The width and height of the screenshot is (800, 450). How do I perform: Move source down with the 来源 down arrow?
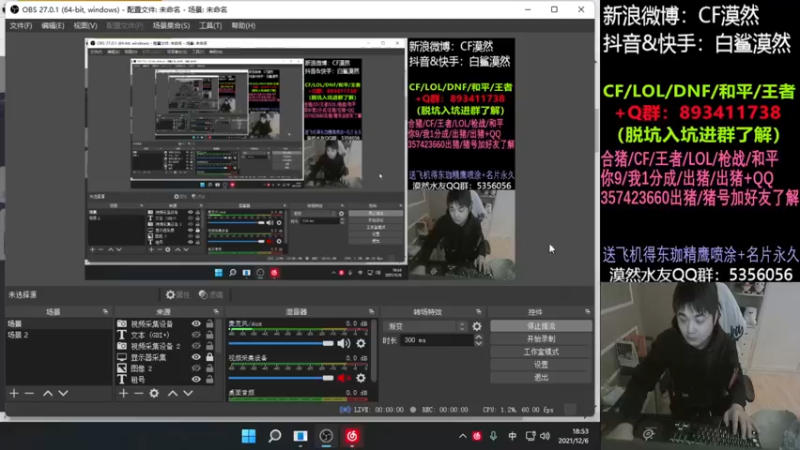(188, 393)
